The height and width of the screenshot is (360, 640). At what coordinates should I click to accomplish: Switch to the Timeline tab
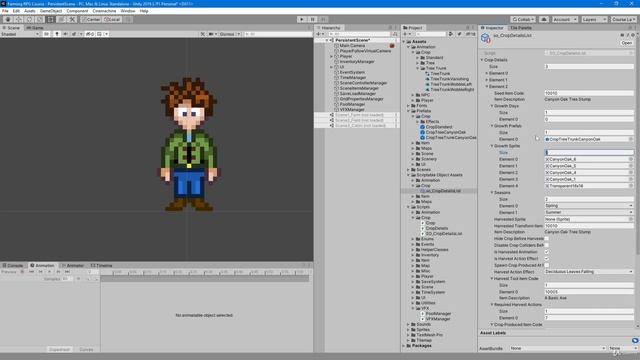[x=102, y=265]
